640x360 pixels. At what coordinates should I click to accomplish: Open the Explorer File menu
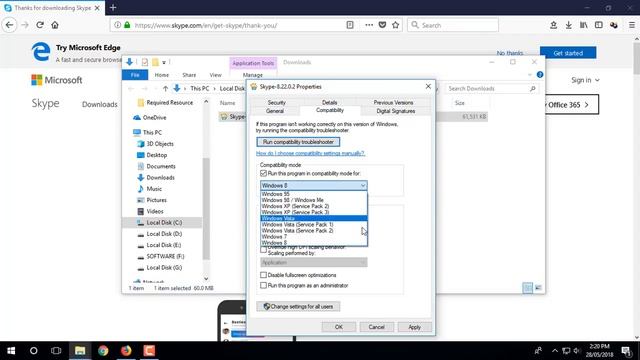click(135, 75)
